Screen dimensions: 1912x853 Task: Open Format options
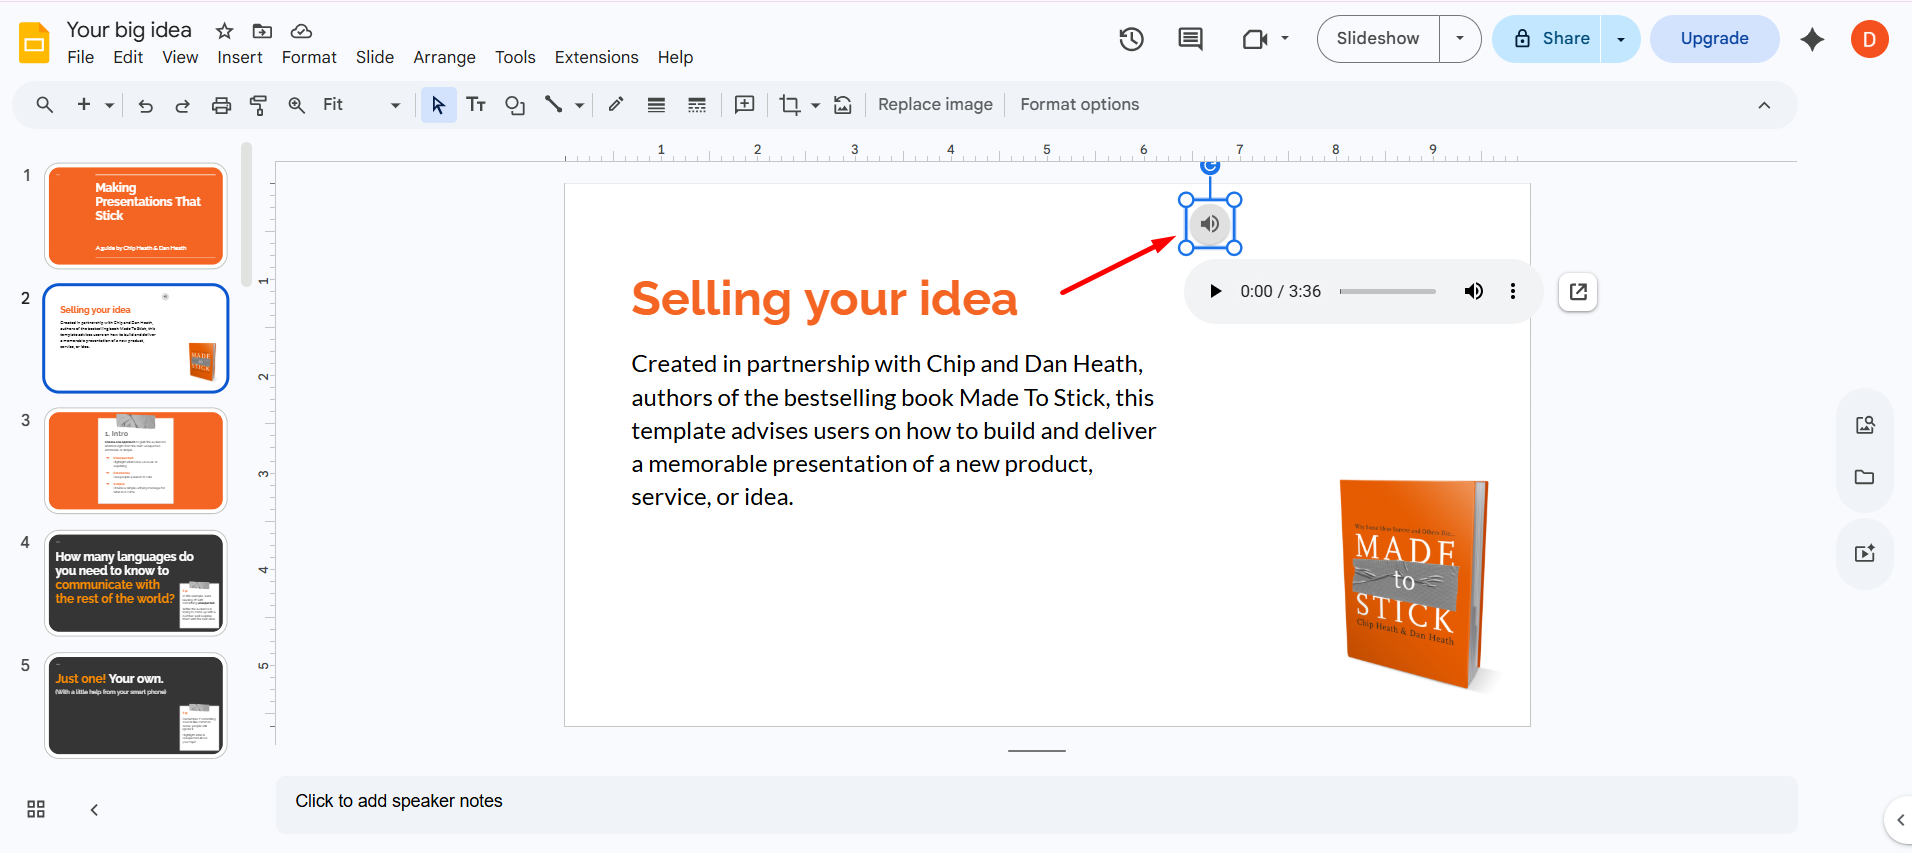click(x=1079, y=105)
